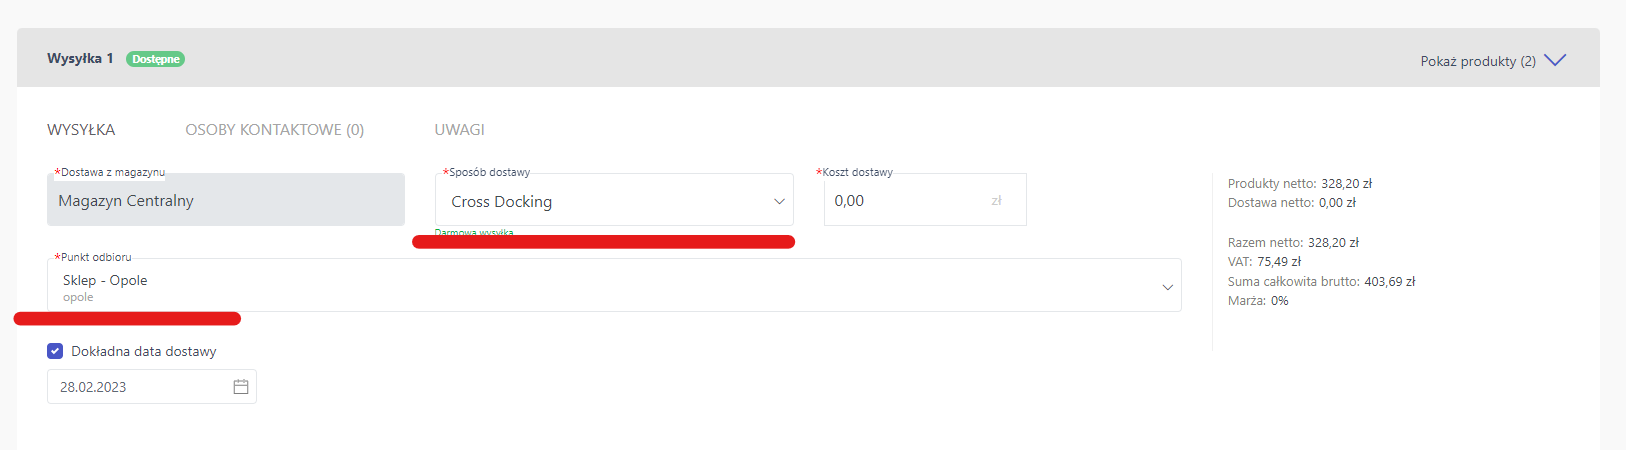
Task: Click the delivery date field 28.02.2023
Action: pyautogui.click(x=152, y=387)
